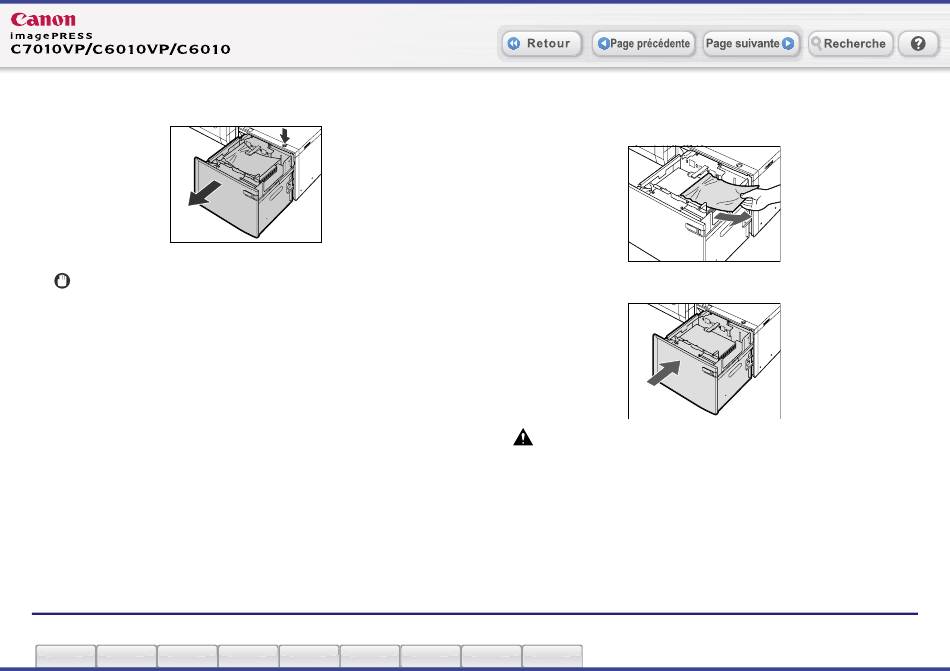Image resolution: width=950 pixels, height=671 pixels.
Task: Open help via question mark icon
Action: (x=917, y=44)
